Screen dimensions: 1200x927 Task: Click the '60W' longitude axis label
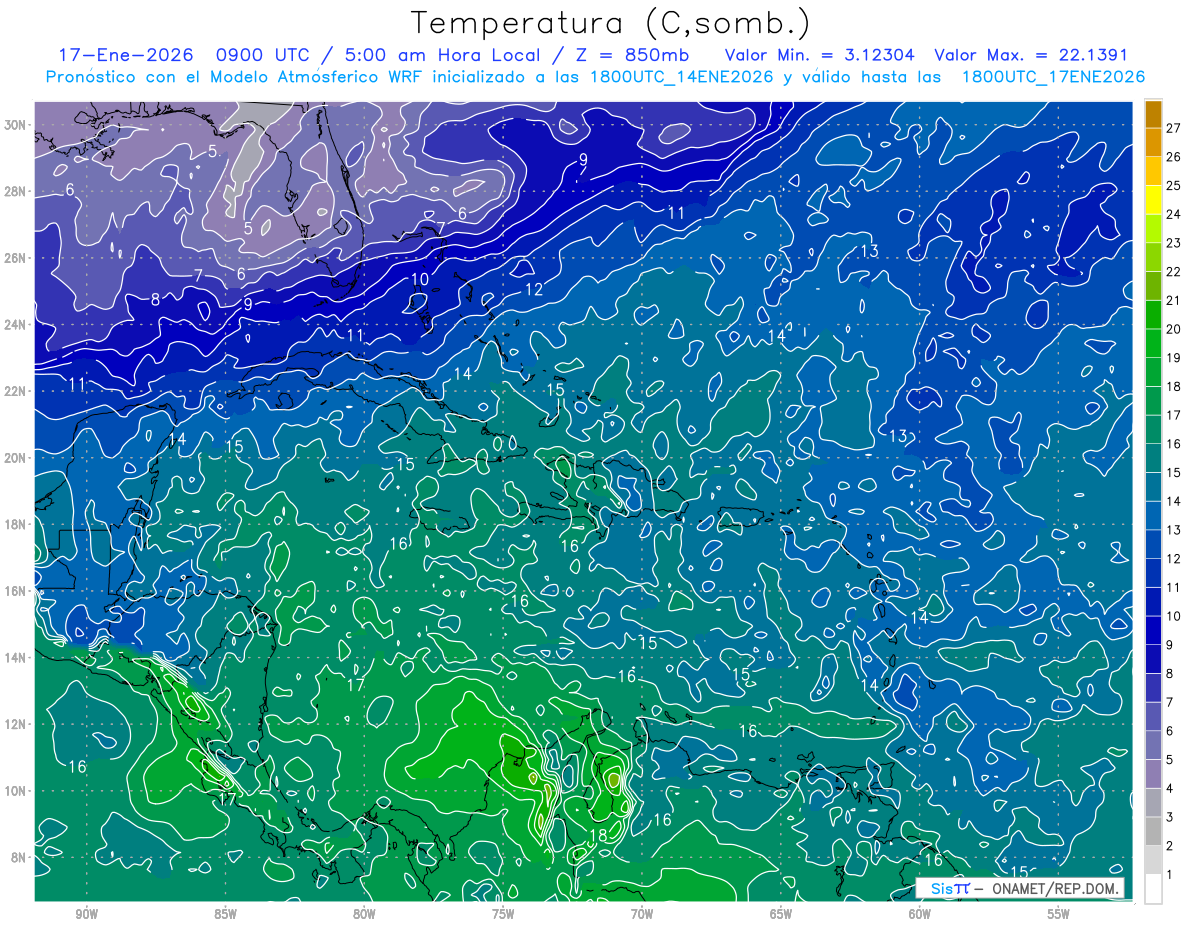point(920,914)
